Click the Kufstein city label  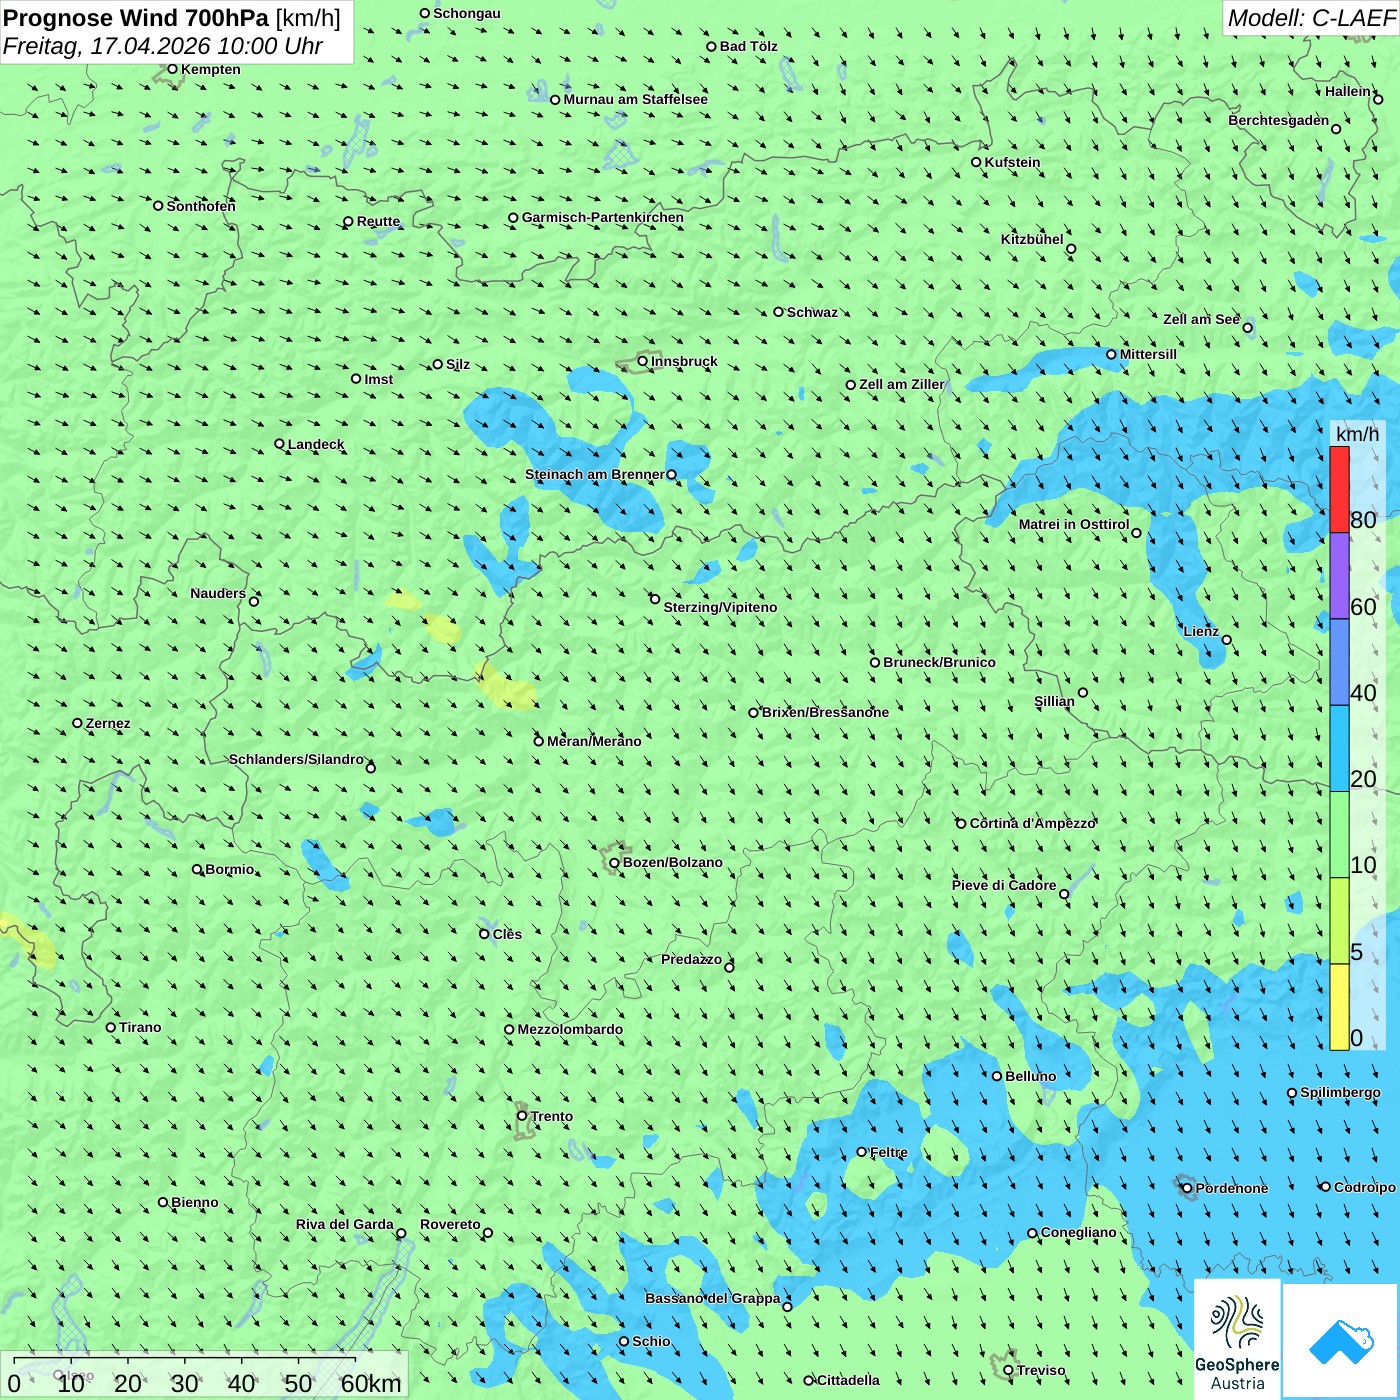point(1012,162)
